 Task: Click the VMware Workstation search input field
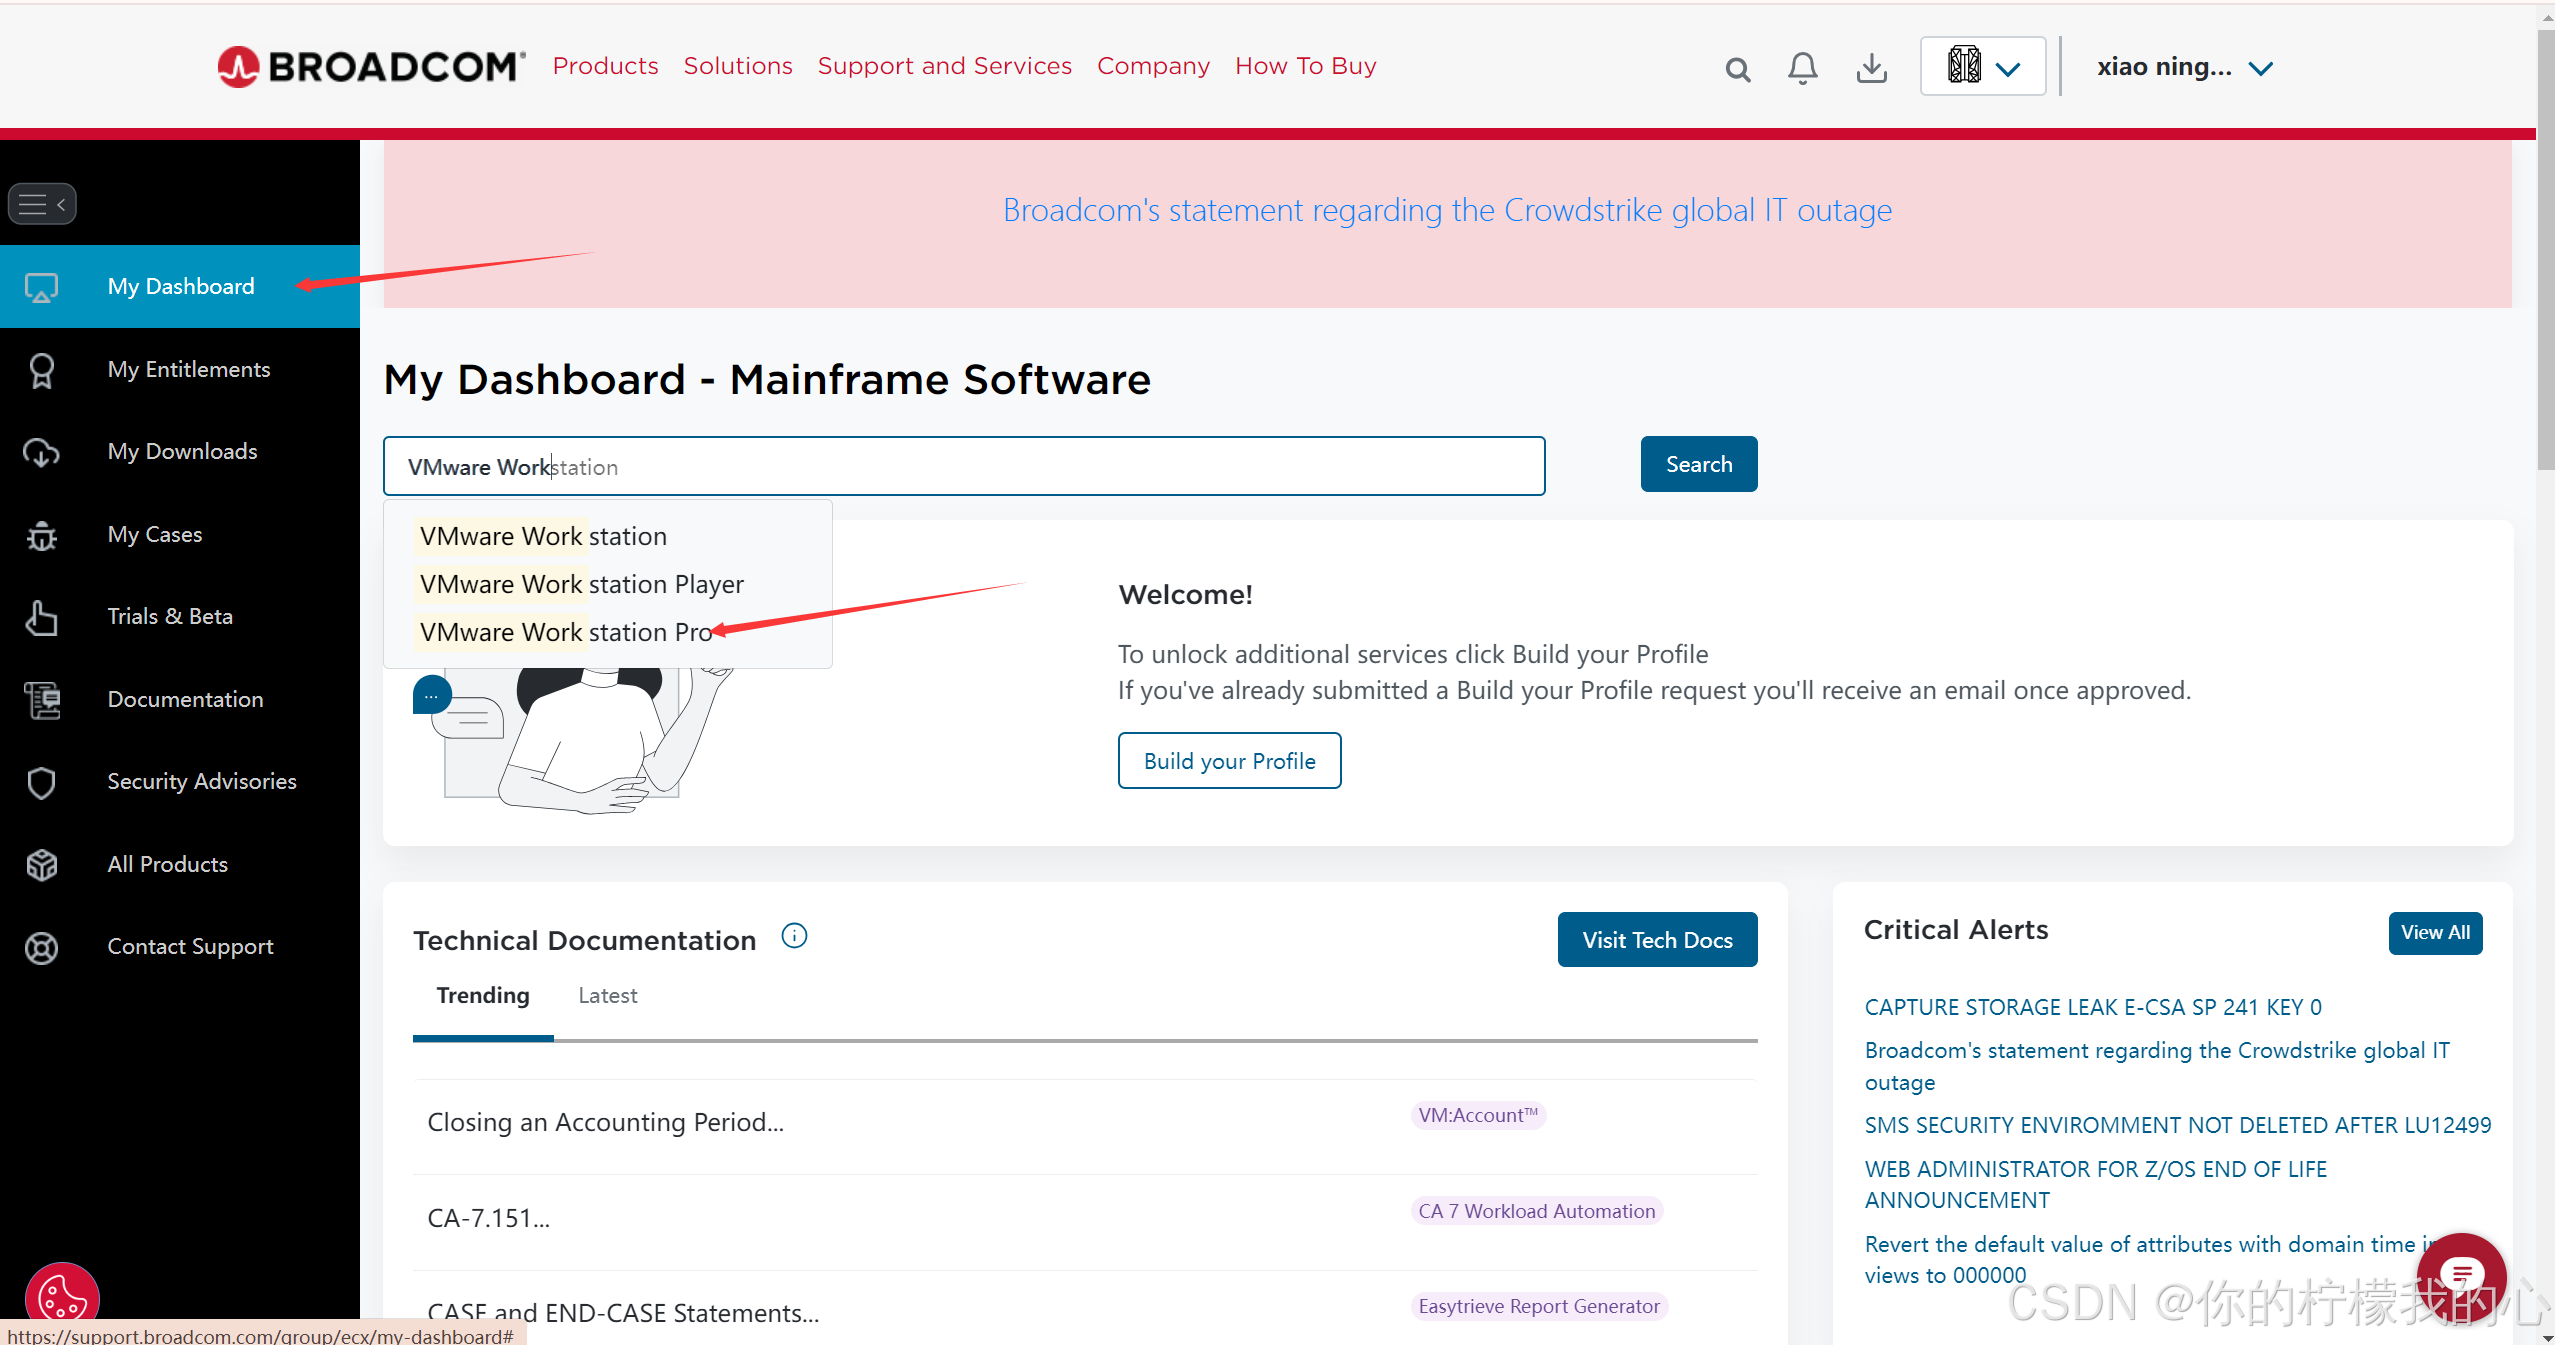(x=963, y=466)
